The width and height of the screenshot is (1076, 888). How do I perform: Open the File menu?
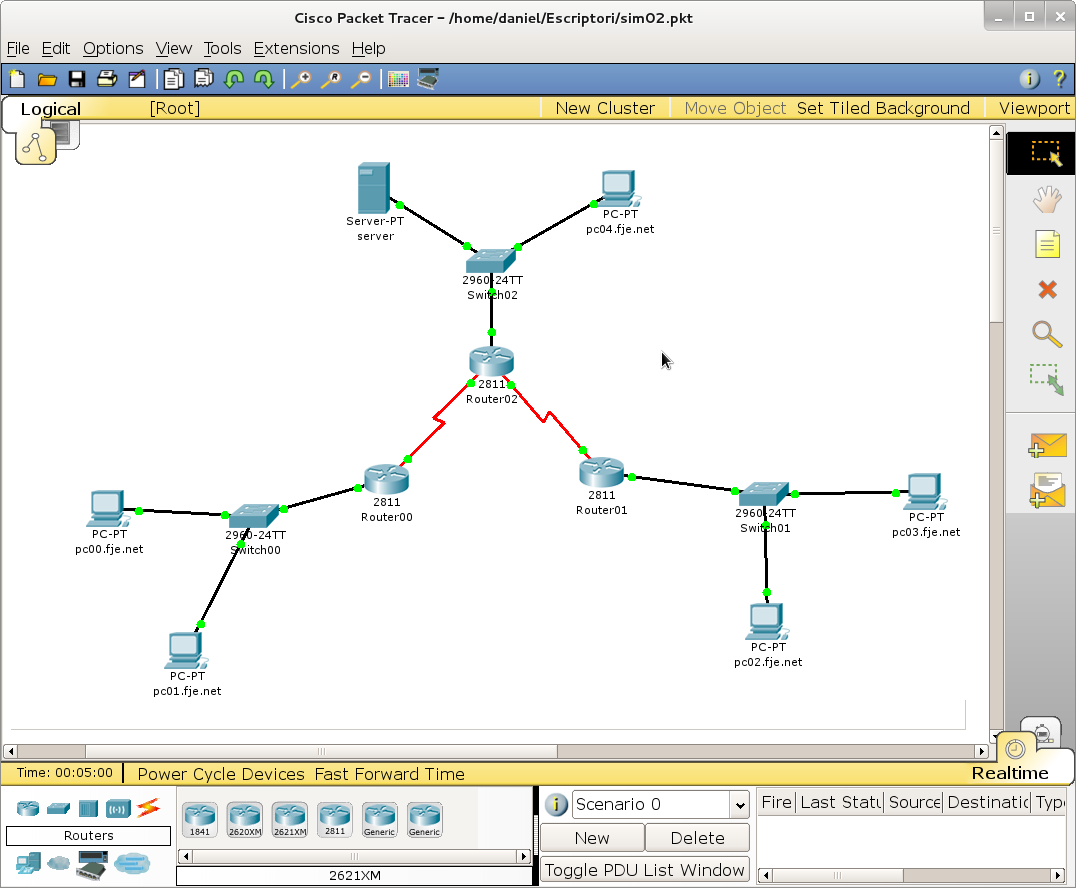18,49
